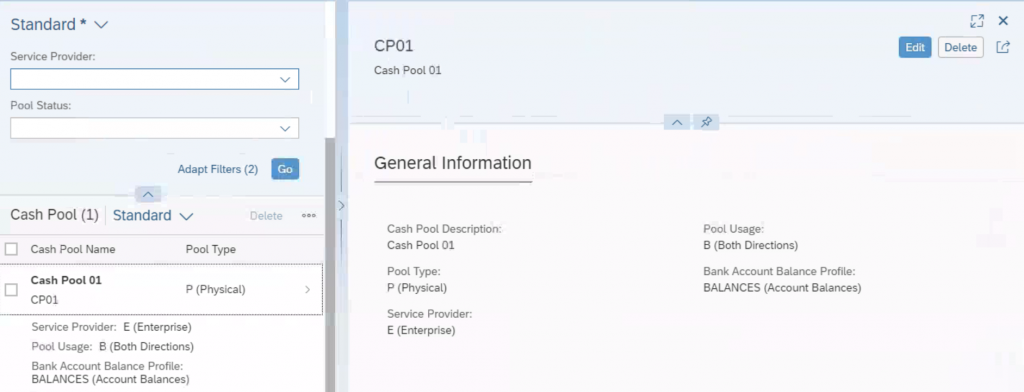Click BALANCES (Account Balances) in General Information
The width and height of the screenshot is (1024, 392).
pos(782,287)
